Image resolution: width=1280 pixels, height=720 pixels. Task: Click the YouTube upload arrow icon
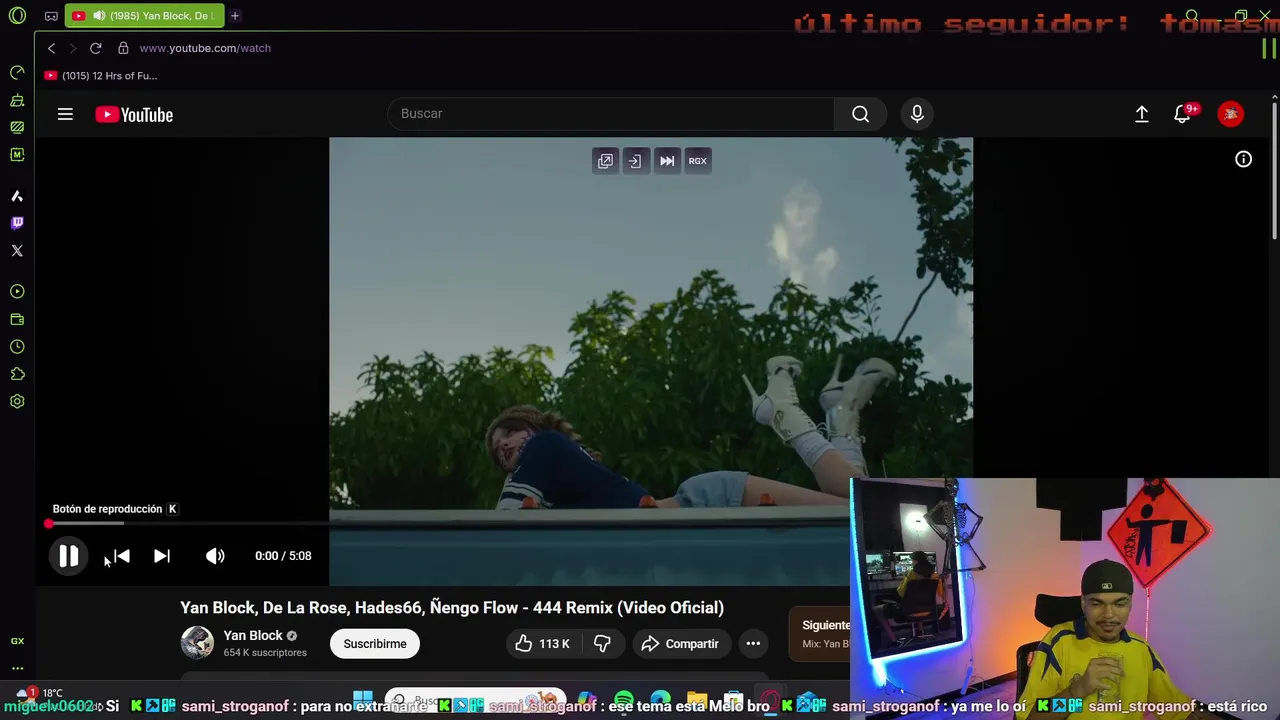pyautogui.click(x=1141, y=114)
